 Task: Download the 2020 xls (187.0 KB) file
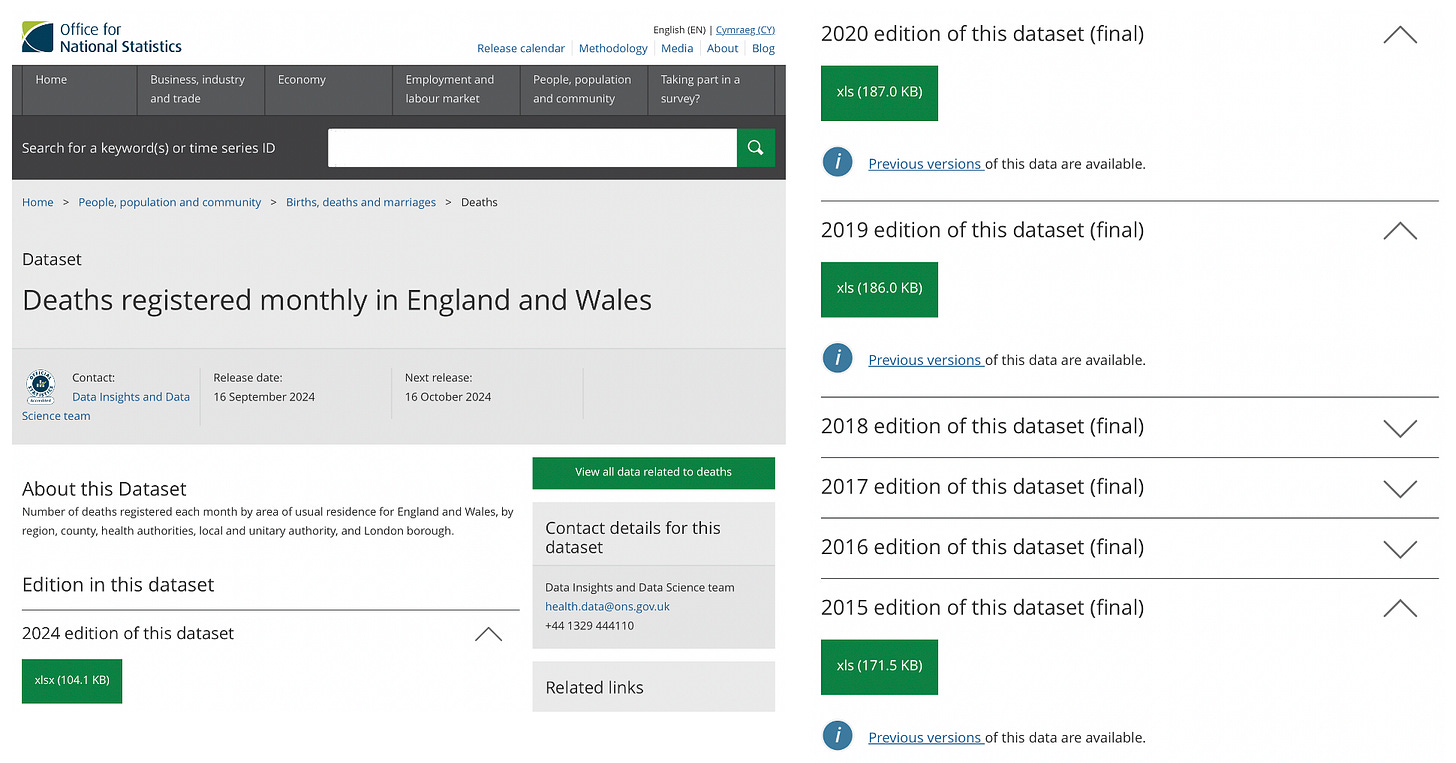pos(879,92)
